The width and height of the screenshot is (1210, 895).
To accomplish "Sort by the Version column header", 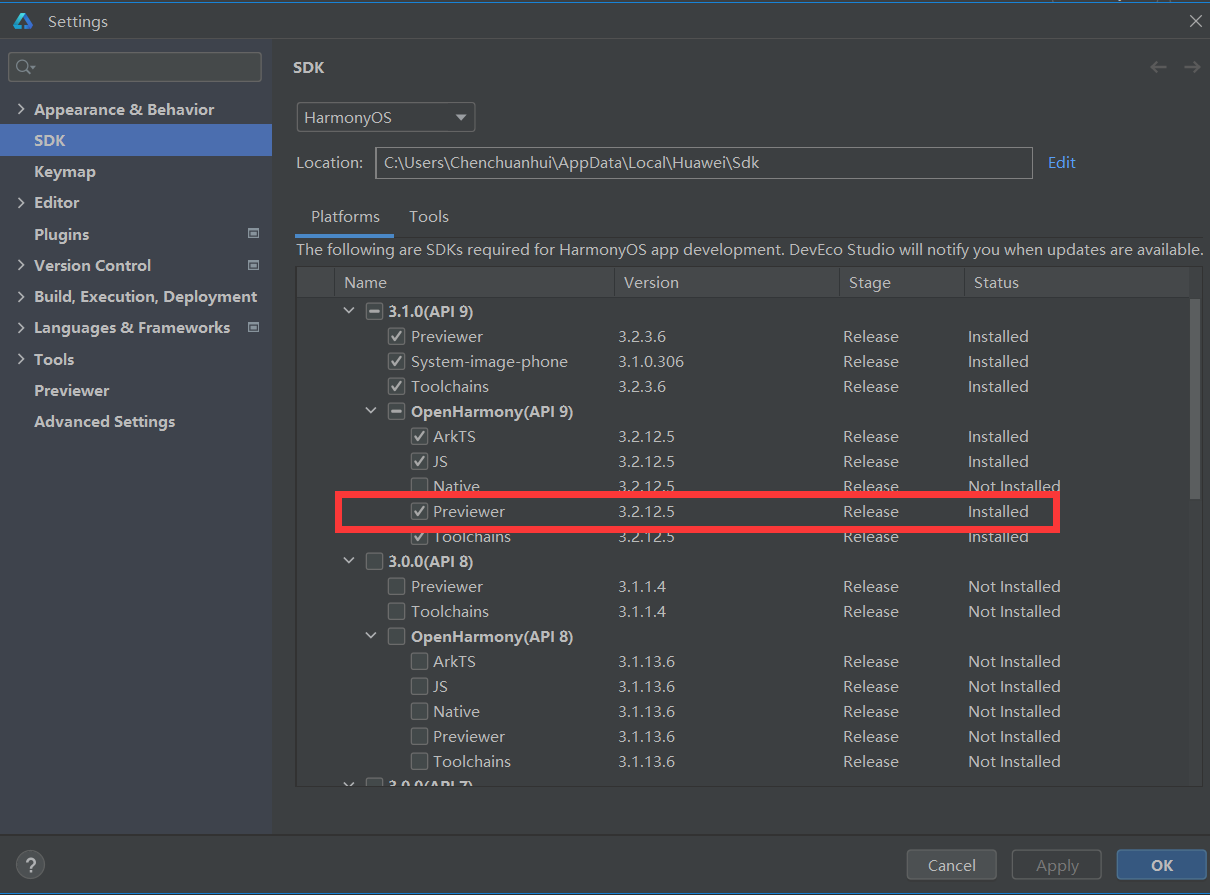I will 727,283.
